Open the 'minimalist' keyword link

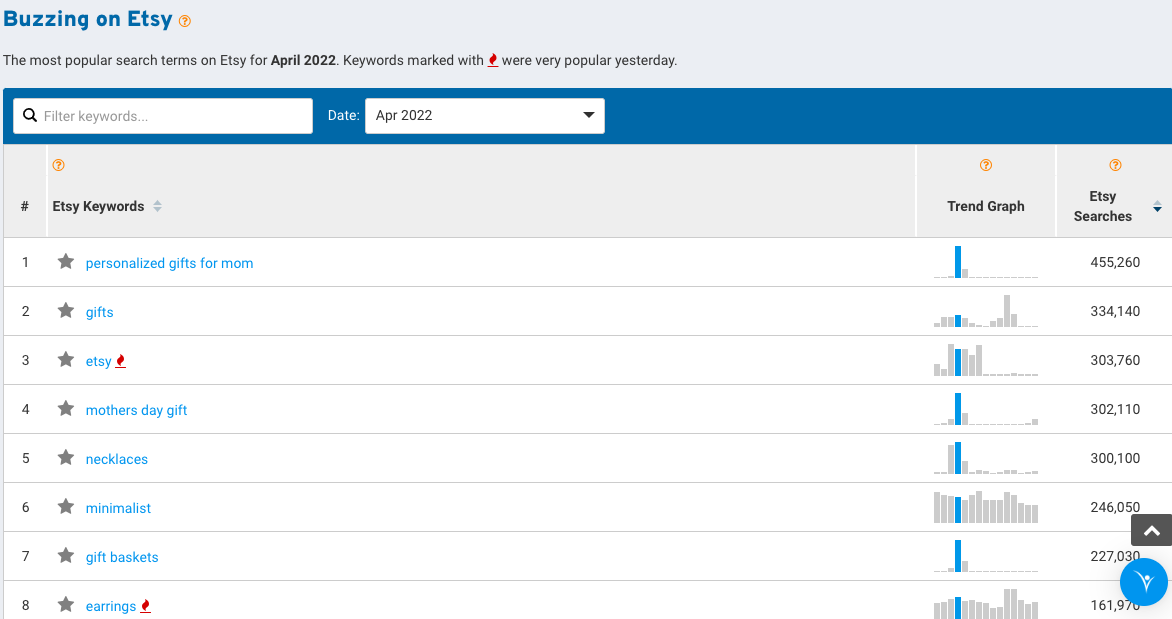(118, 508)
